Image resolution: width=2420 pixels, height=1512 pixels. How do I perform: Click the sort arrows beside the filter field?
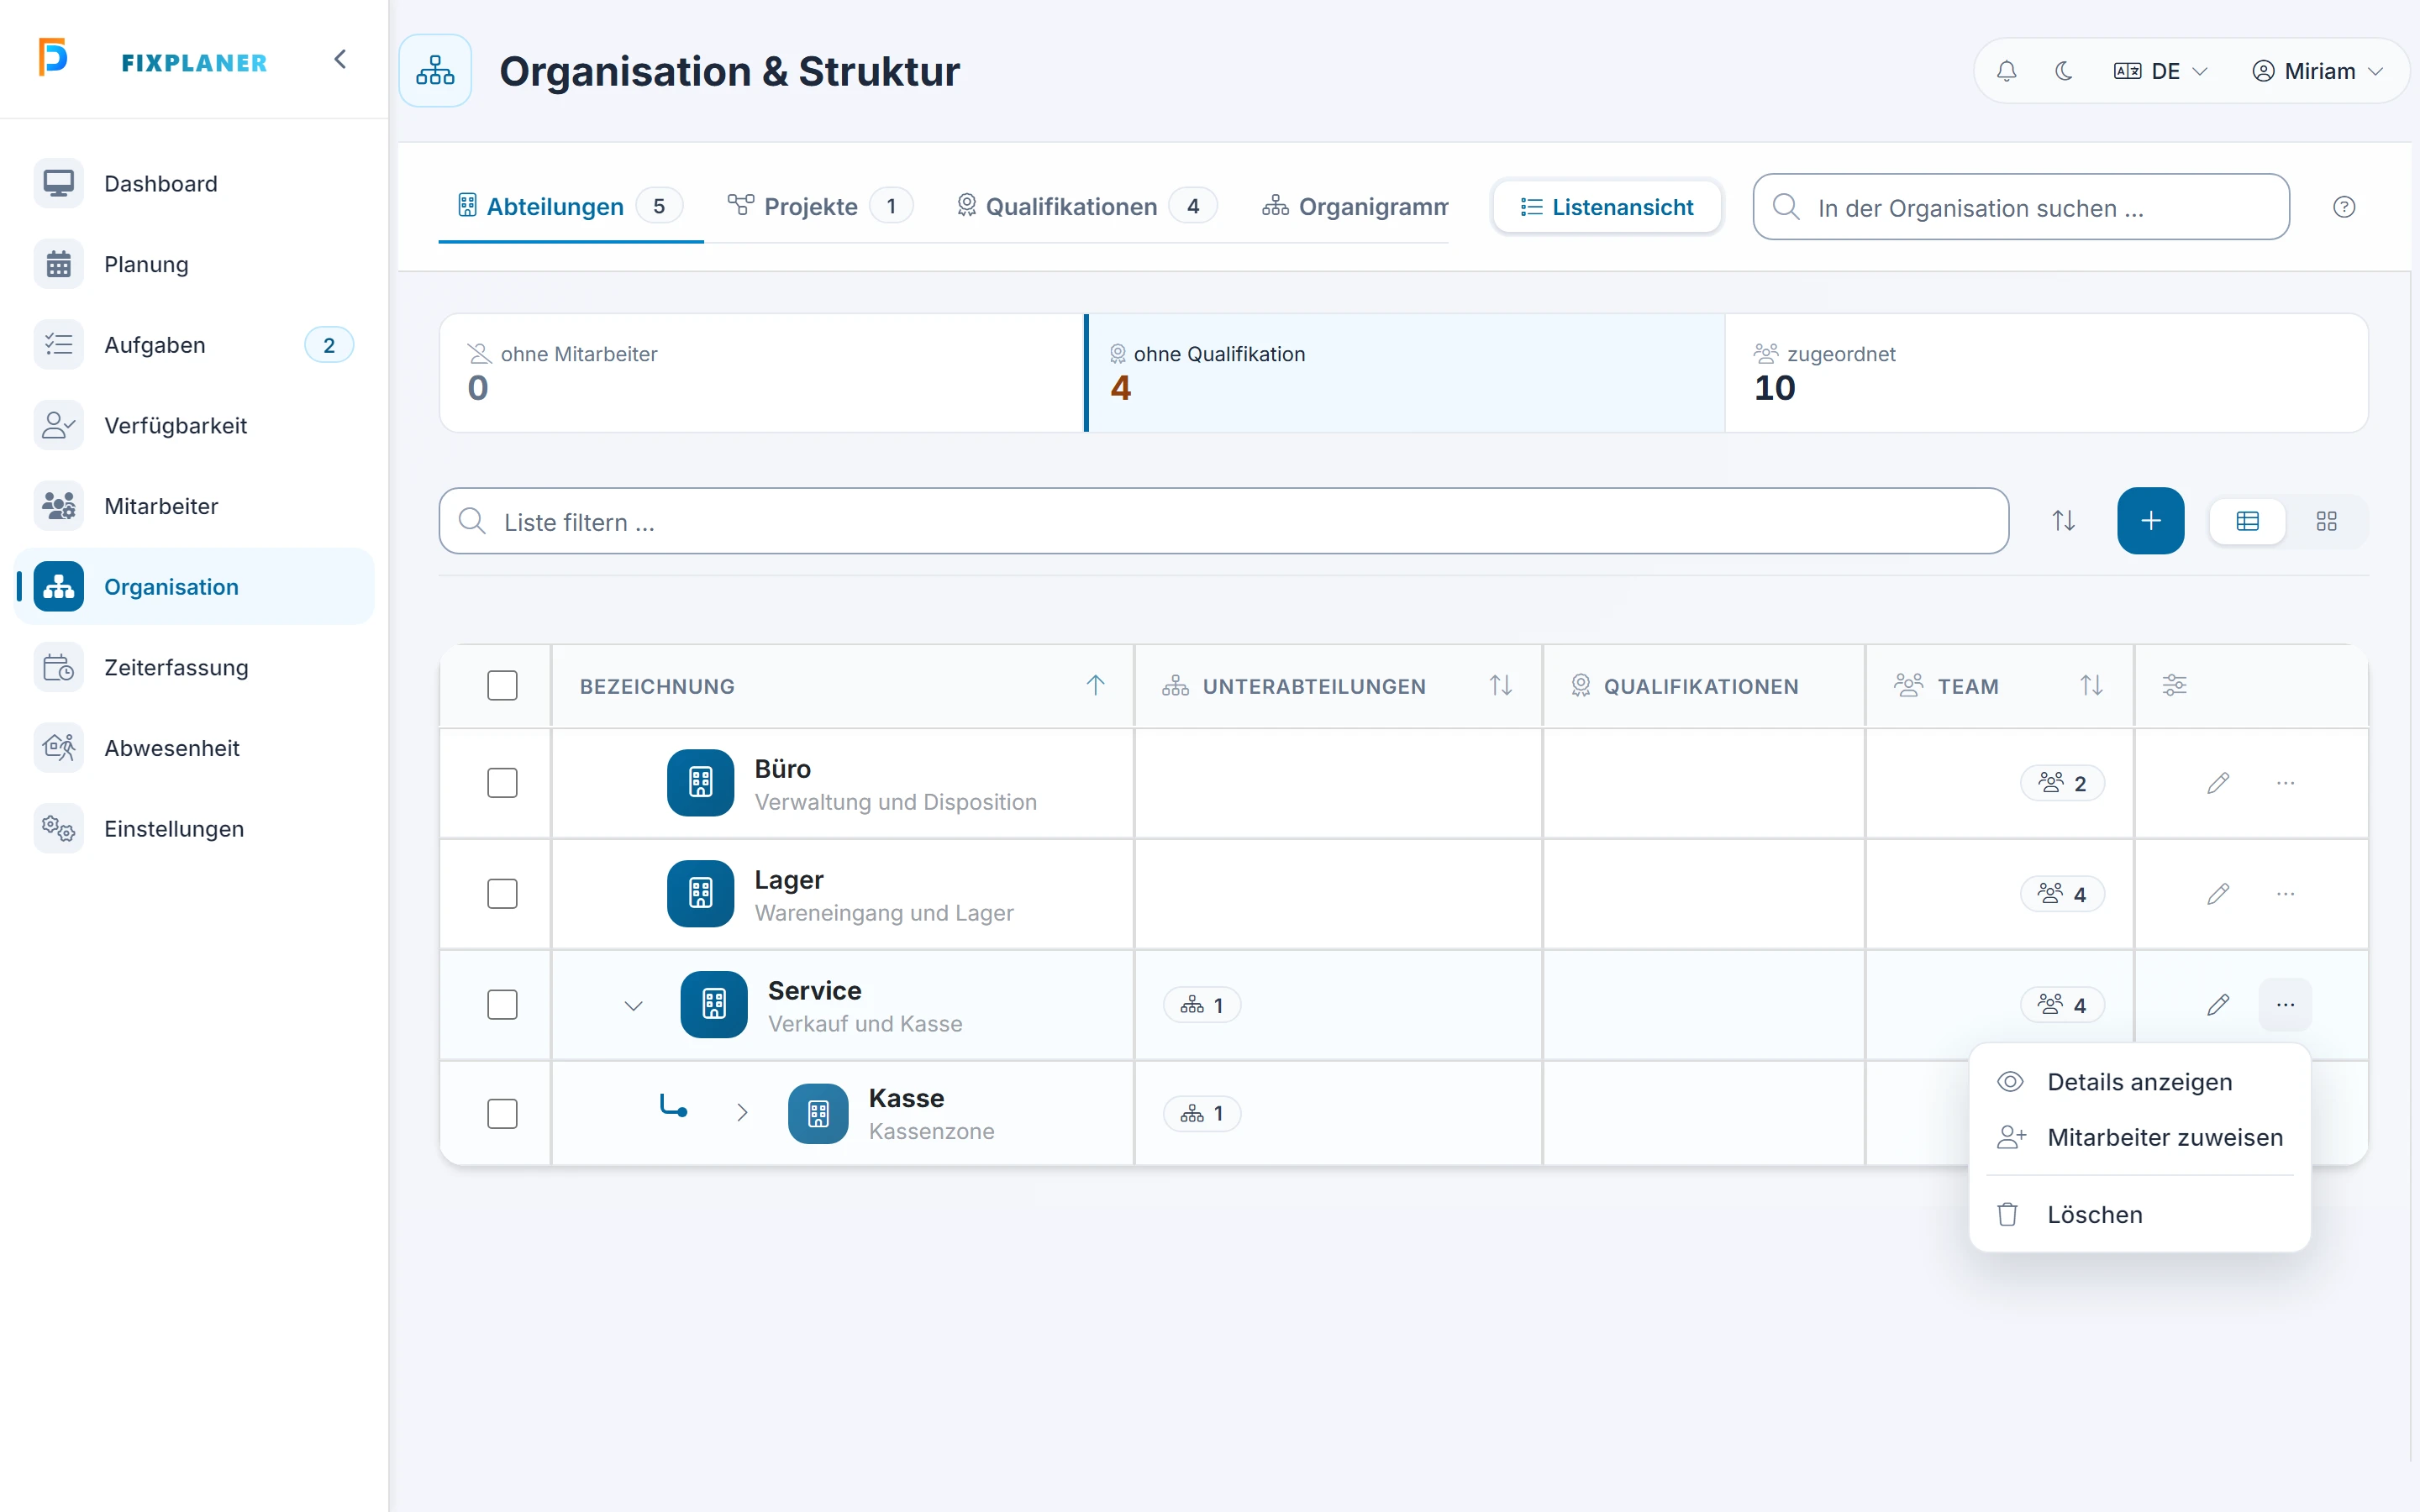coord(2063,521)
